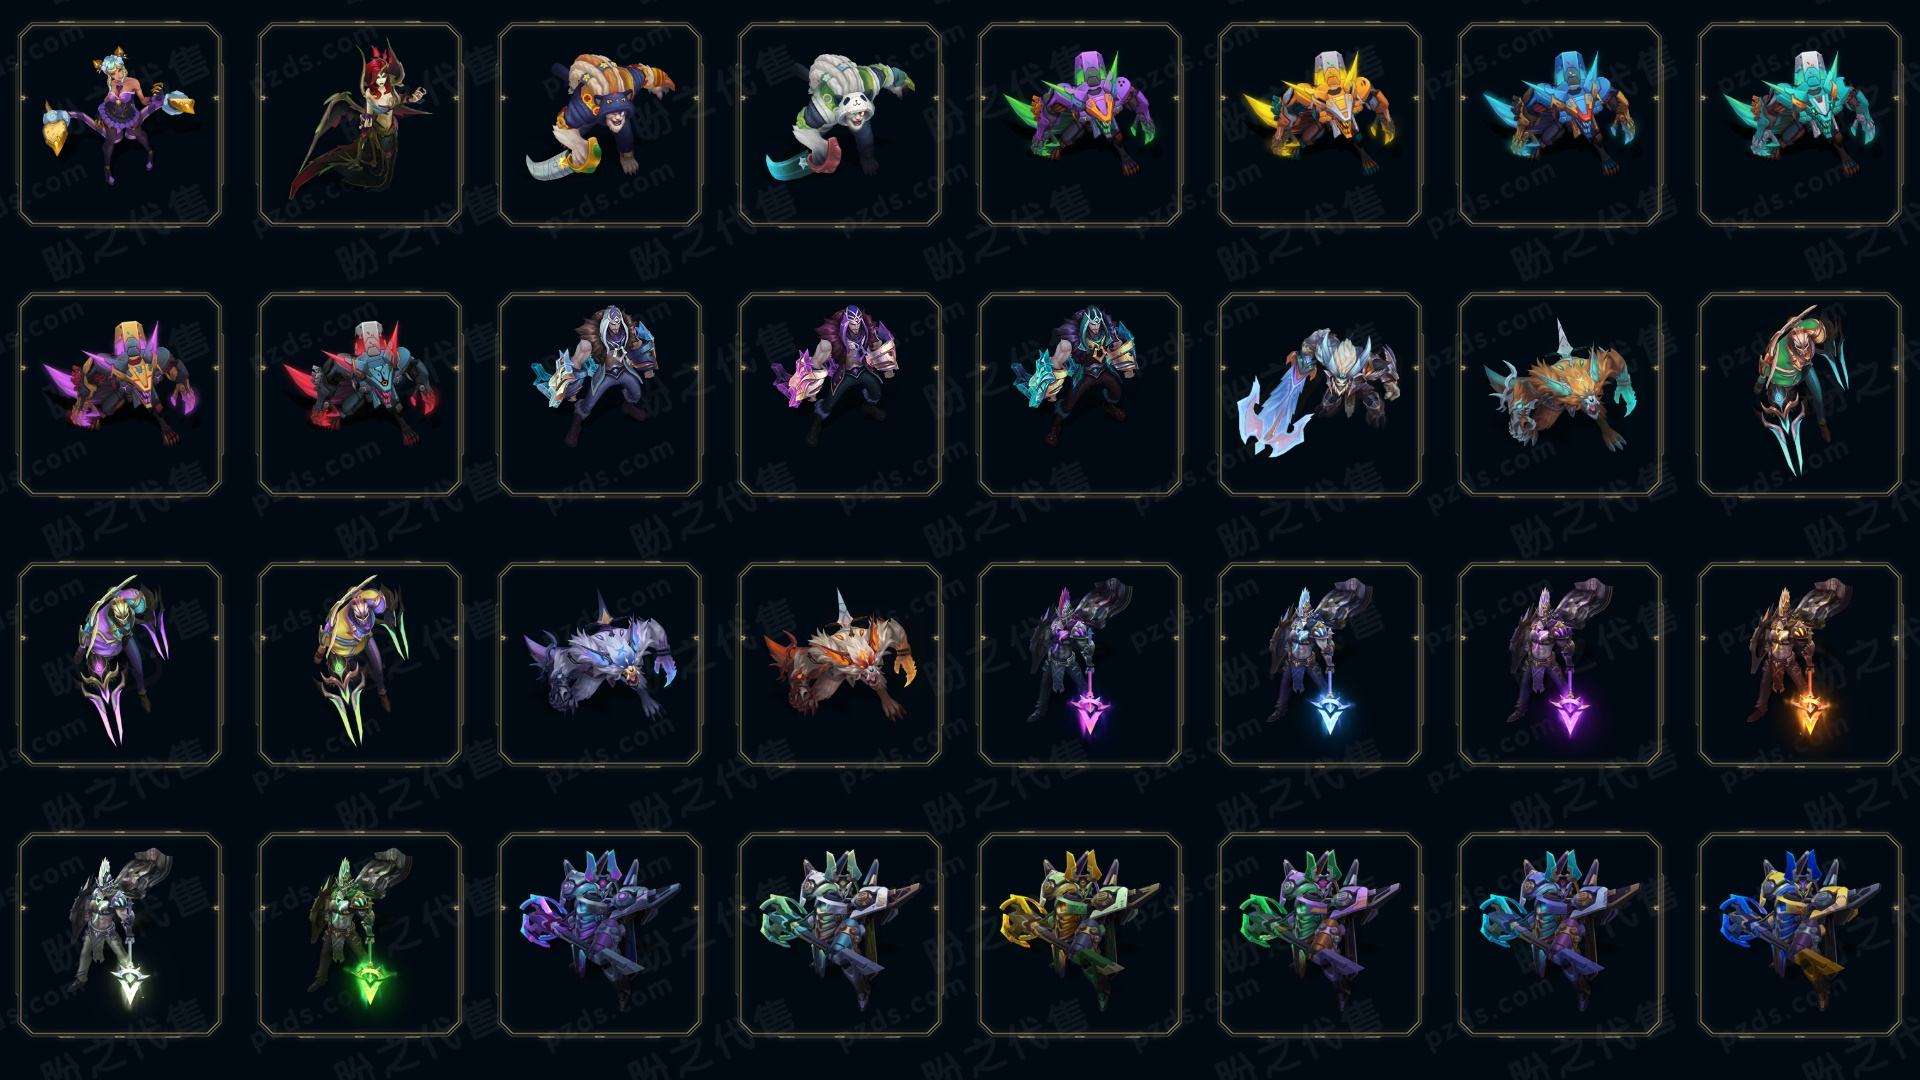Select the white panda bear skin

coord(840,125)
